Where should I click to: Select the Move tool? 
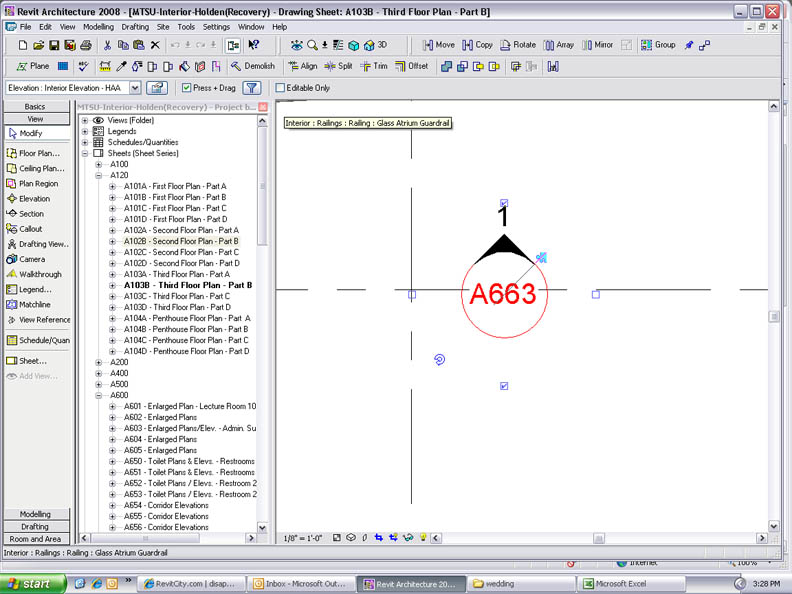click(438, 45)
